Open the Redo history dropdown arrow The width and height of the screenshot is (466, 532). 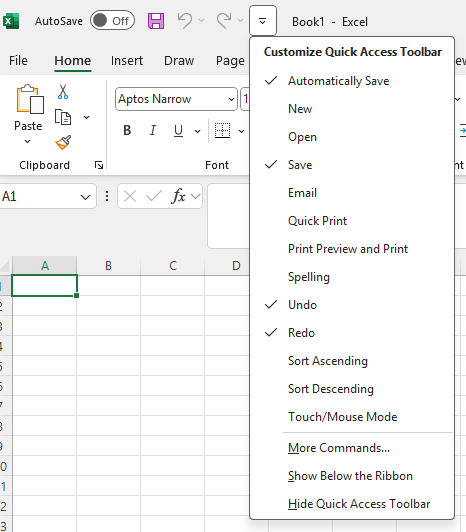[240, 21]
